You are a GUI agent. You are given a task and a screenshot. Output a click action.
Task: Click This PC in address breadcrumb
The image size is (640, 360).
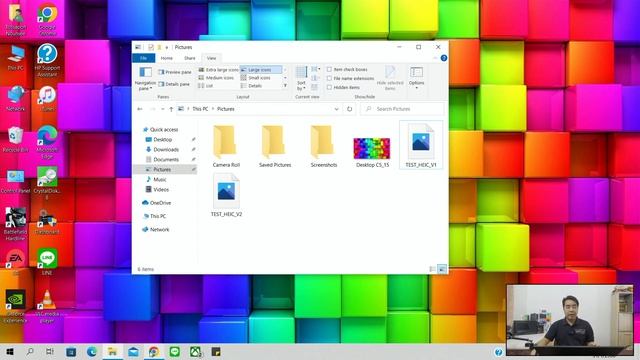coord(200,109)
